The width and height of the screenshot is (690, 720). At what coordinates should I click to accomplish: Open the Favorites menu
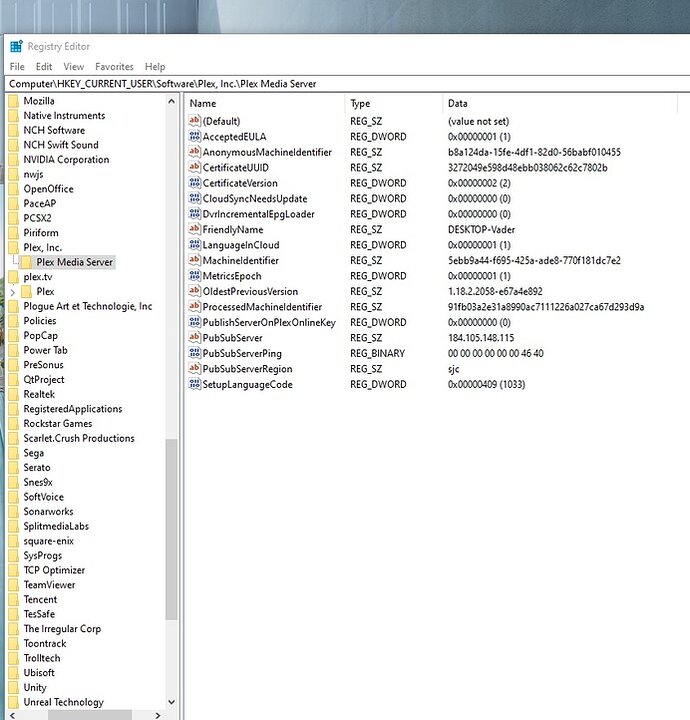point(114,67)
